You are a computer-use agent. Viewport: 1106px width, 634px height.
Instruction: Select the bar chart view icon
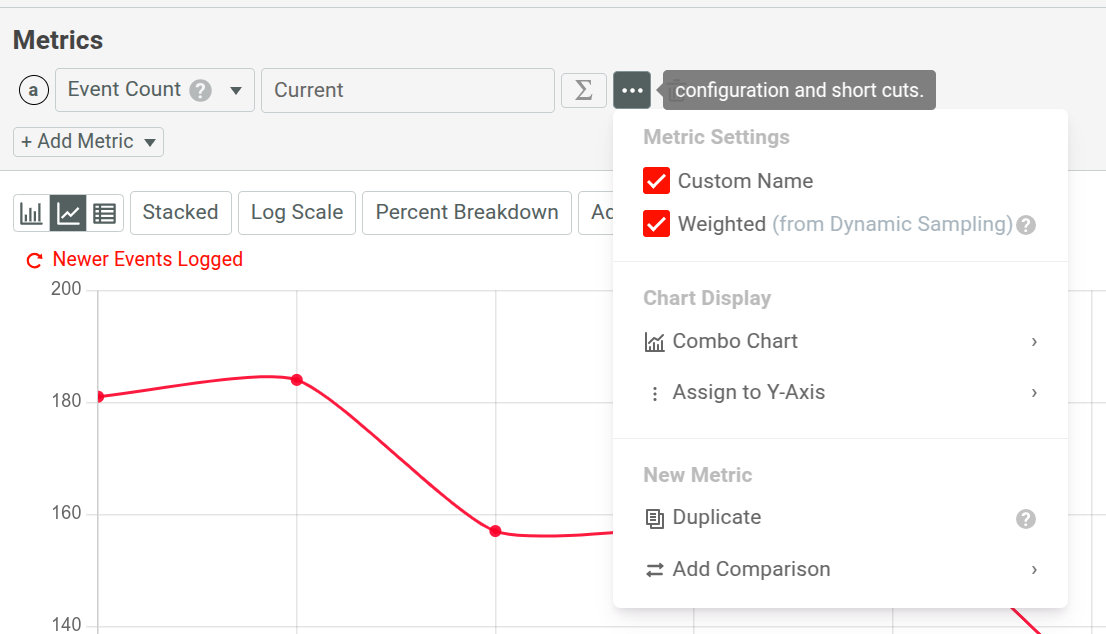(32, 212)
